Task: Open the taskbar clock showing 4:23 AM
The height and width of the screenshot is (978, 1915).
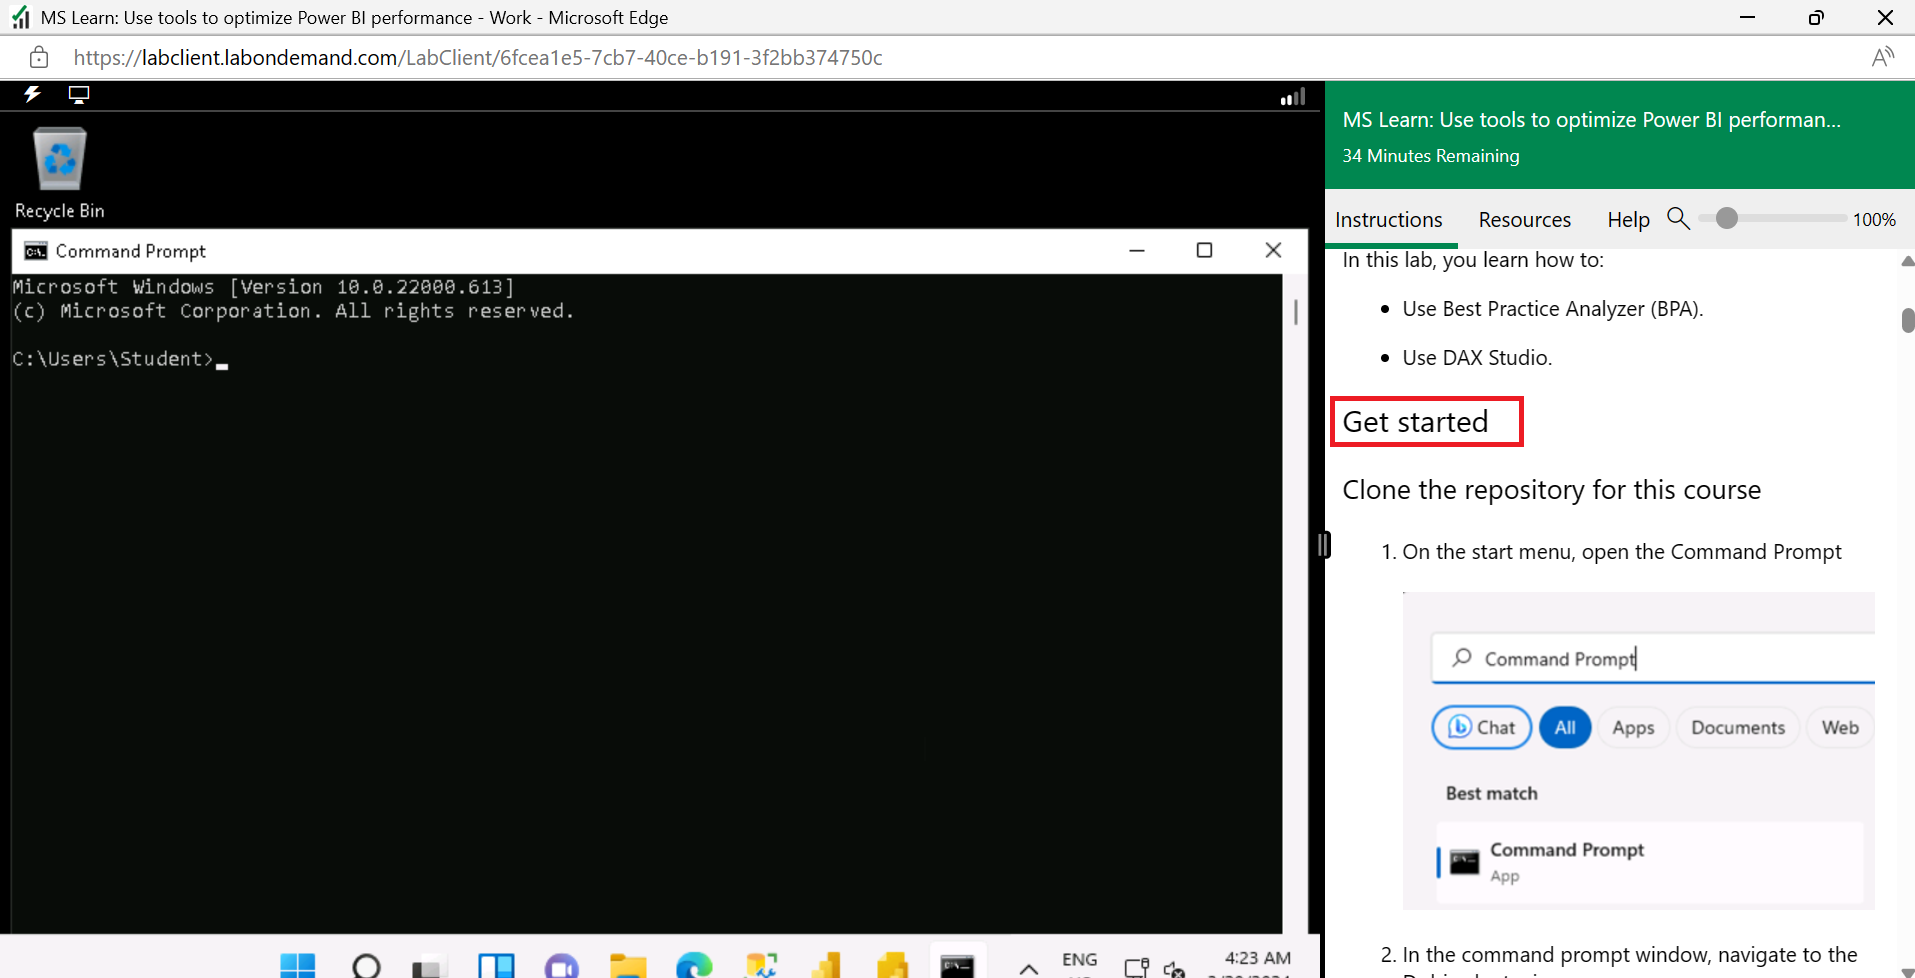Action: [x=1256, y=958]
